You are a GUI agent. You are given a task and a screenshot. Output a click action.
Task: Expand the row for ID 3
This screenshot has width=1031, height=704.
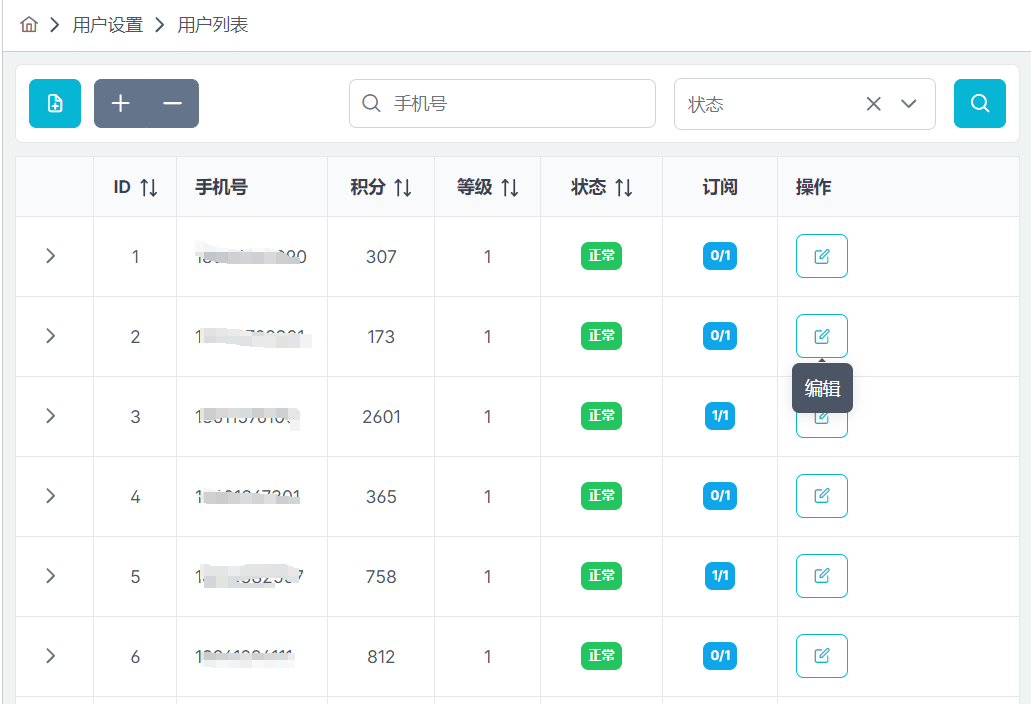point(51,415)
